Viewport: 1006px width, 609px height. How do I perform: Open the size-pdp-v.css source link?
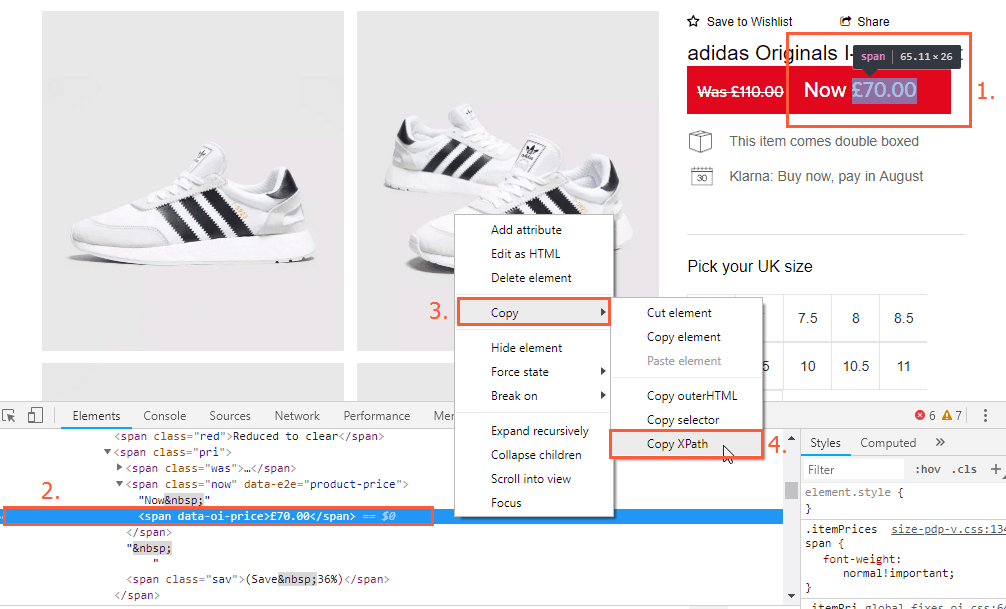[x=948, y=529]
